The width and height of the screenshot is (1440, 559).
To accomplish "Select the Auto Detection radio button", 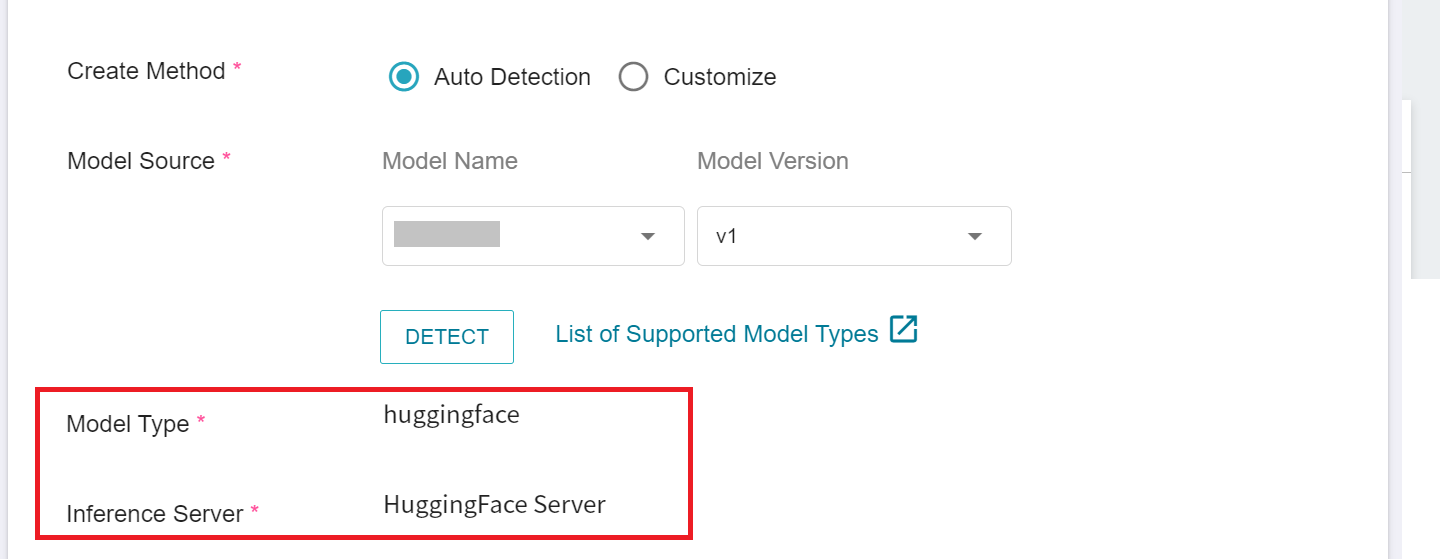I will pyautogui.click(x=404, y=77).
